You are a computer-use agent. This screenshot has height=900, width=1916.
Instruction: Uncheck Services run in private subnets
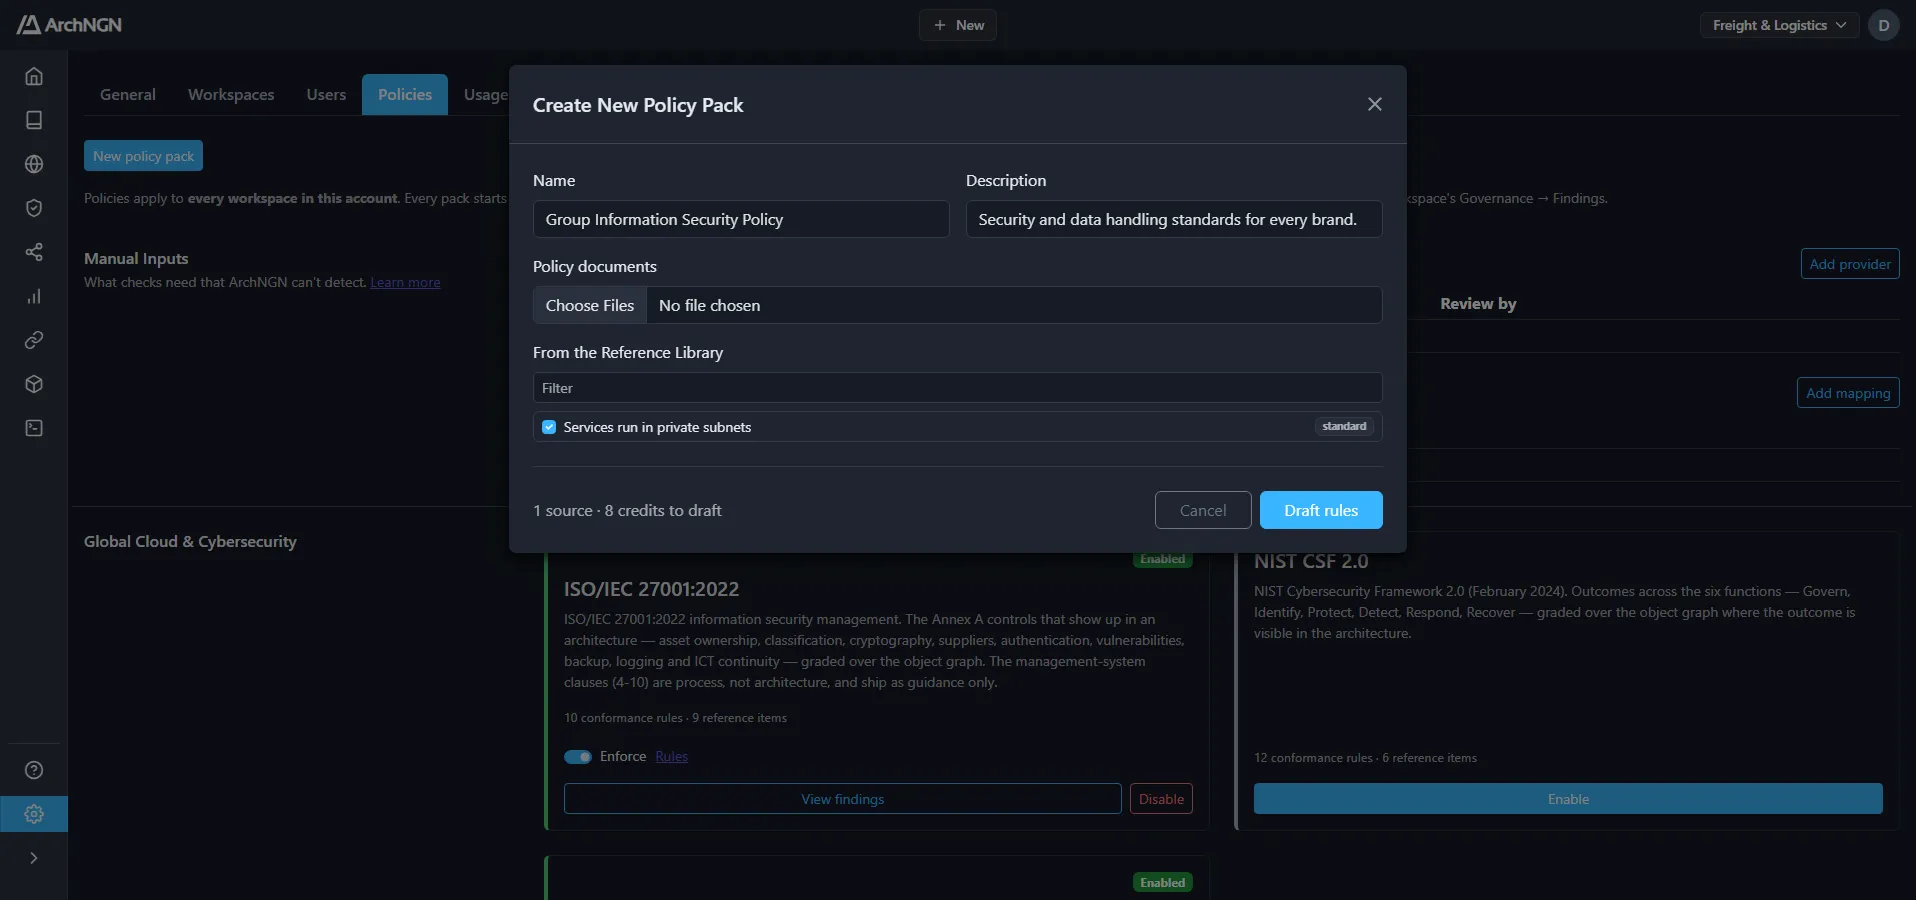coord(549,427)
